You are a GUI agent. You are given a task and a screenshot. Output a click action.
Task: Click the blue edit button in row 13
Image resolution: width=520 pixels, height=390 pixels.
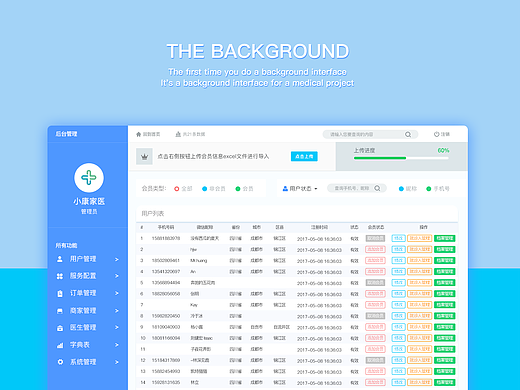point(398,371)
